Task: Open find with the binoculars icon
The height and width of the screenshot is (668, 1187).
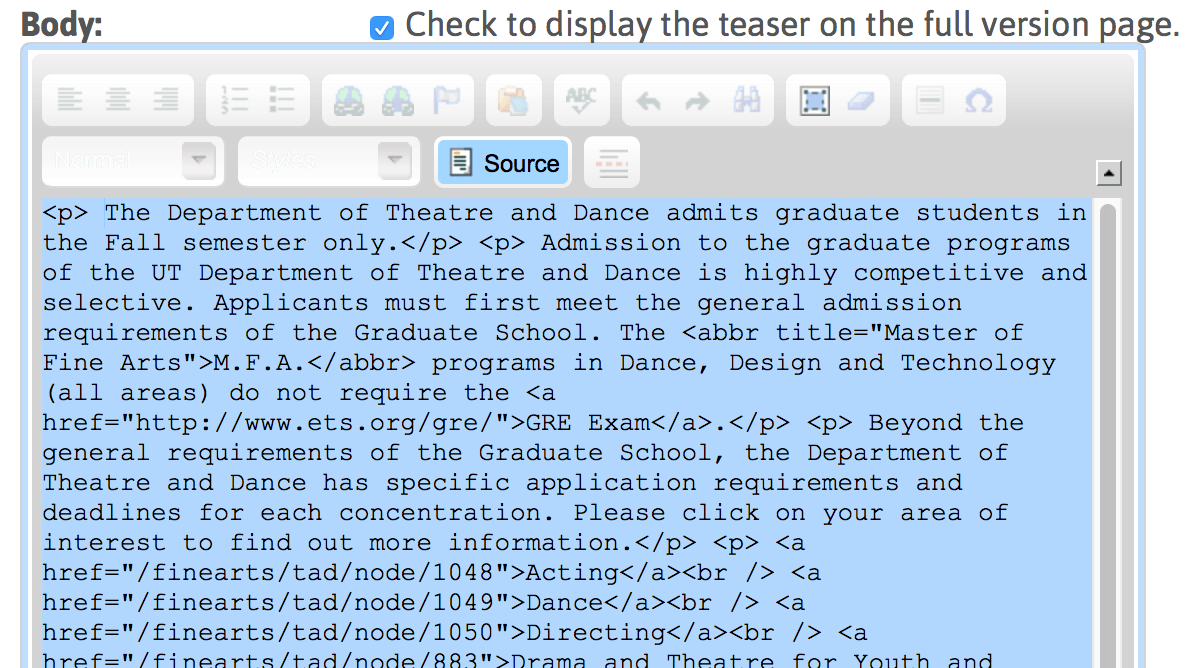Action: 746,100
